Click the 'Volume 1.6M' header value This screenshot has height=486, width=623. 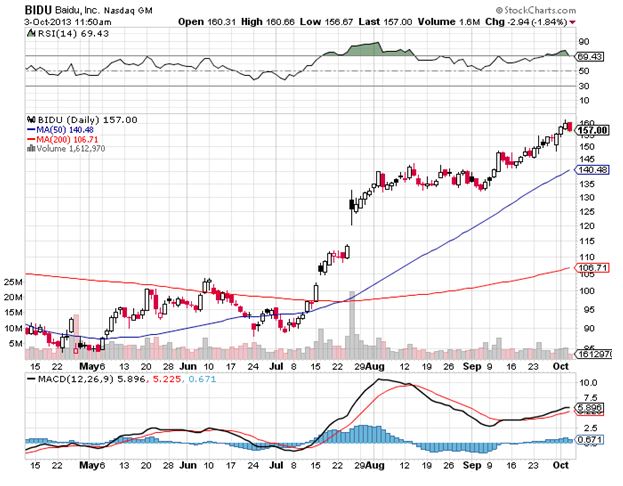point(449,22)
